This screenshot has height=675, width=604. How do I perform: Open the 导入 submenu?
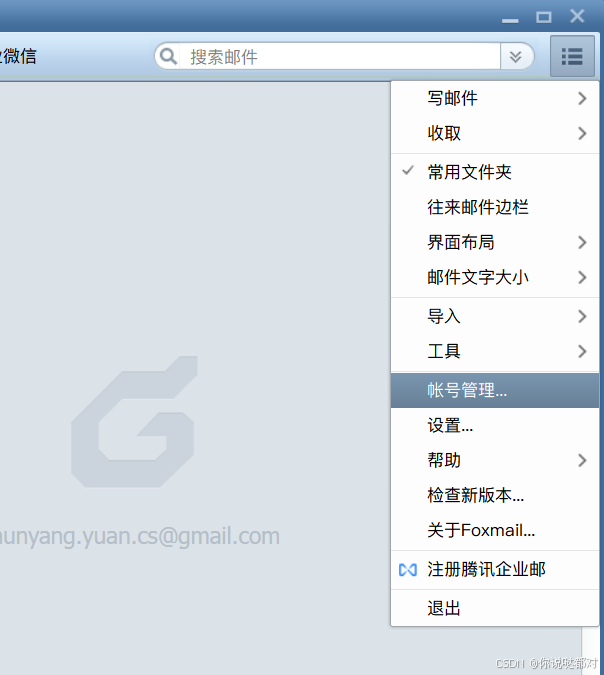495,316
